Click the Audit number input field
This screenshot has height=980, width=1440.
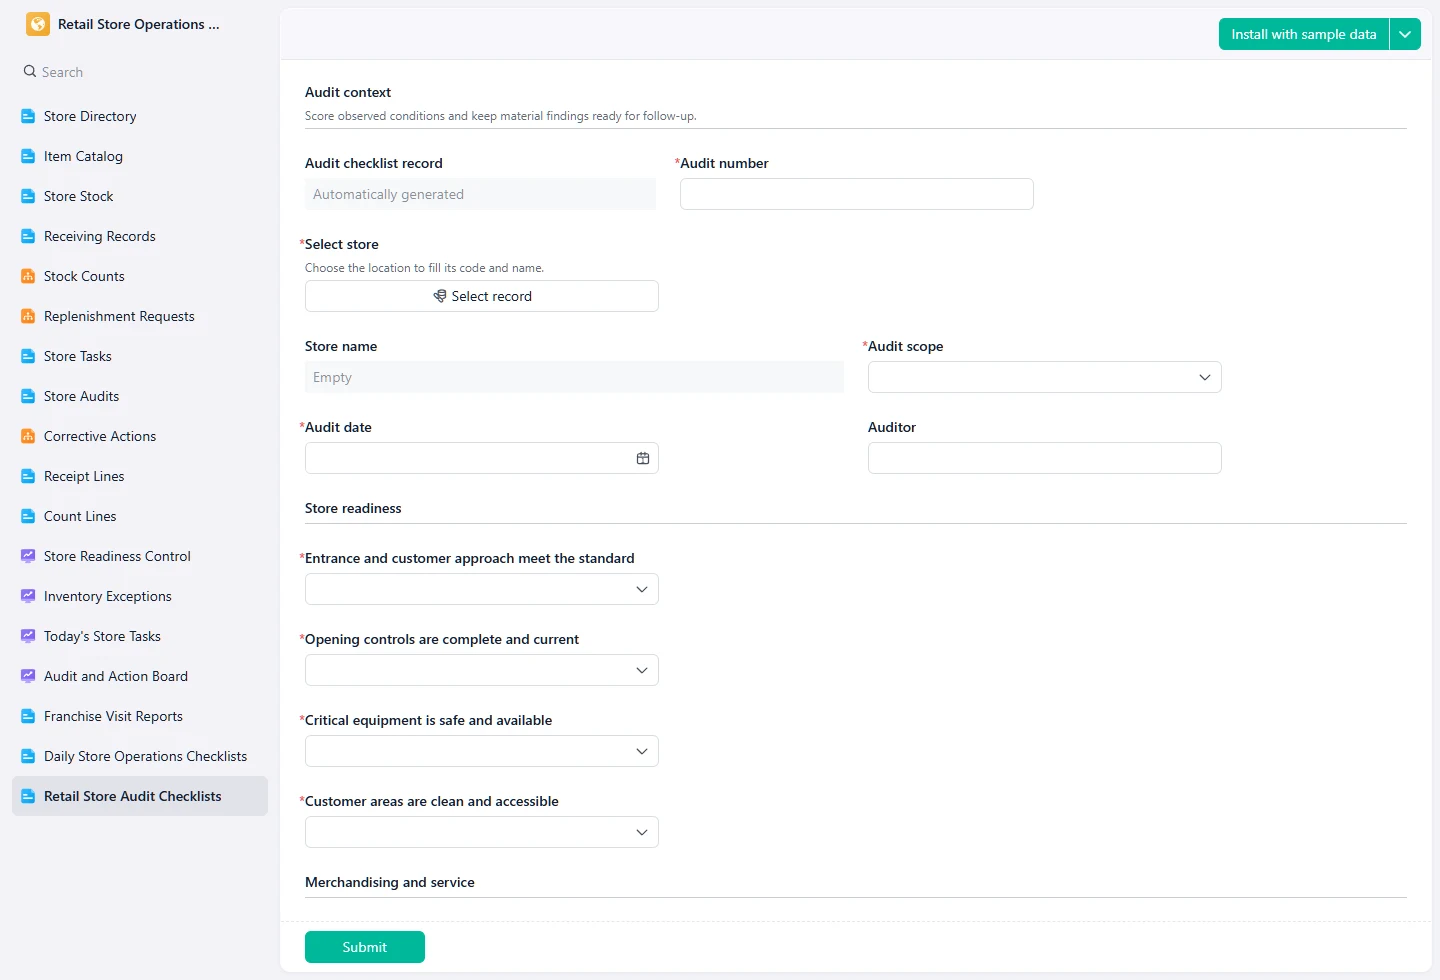[x=856, y=194]
